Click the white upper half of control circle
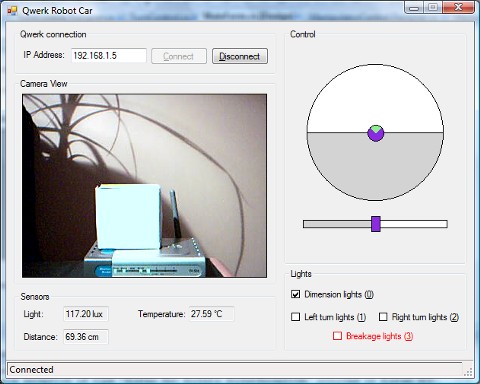 coord(375,99)
